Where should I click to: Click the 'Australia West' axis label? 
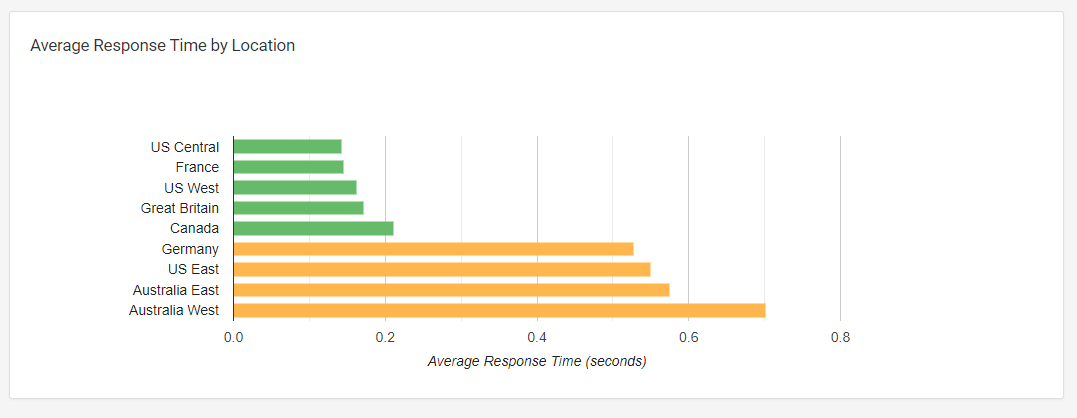pyautogui.click(x=174, y=310)
